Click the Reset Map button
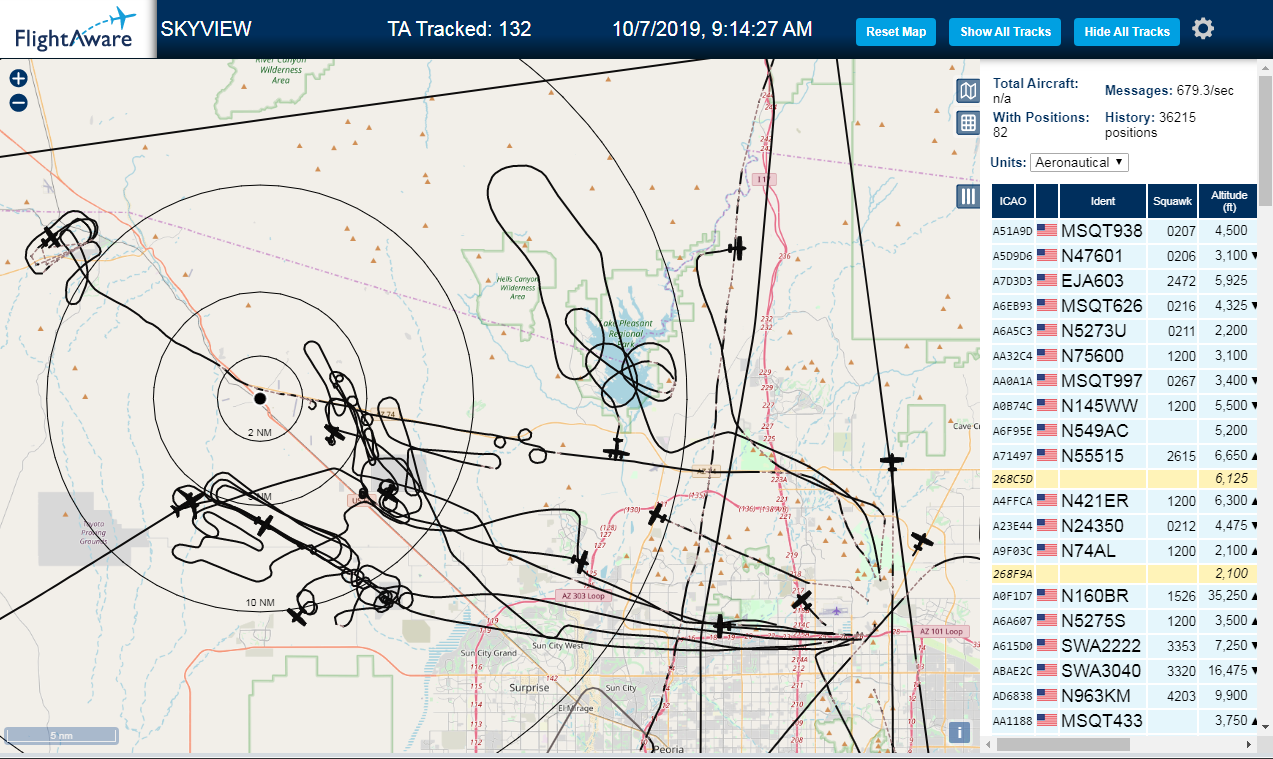This screenshot has width=1273, height=759. (x=896, y=32)
